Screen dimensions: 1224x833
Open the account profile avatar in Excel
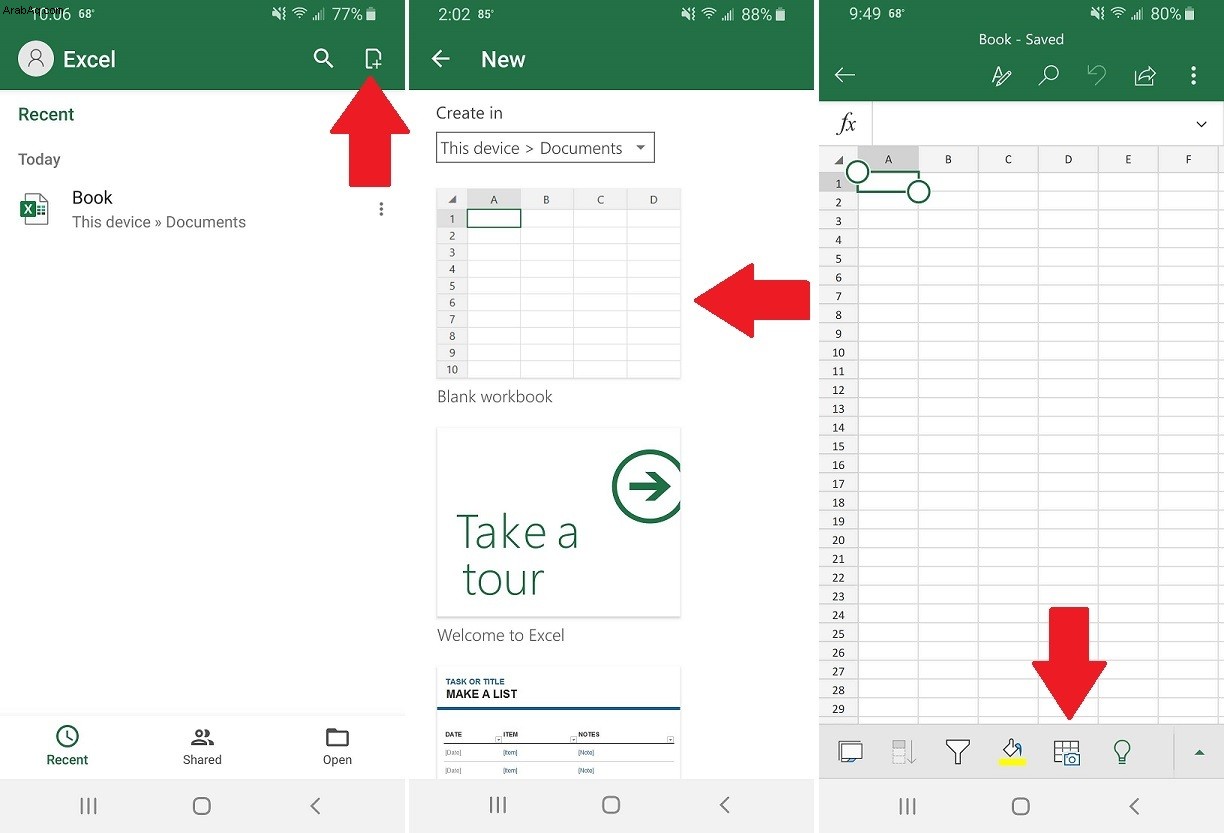coord(36,59)
